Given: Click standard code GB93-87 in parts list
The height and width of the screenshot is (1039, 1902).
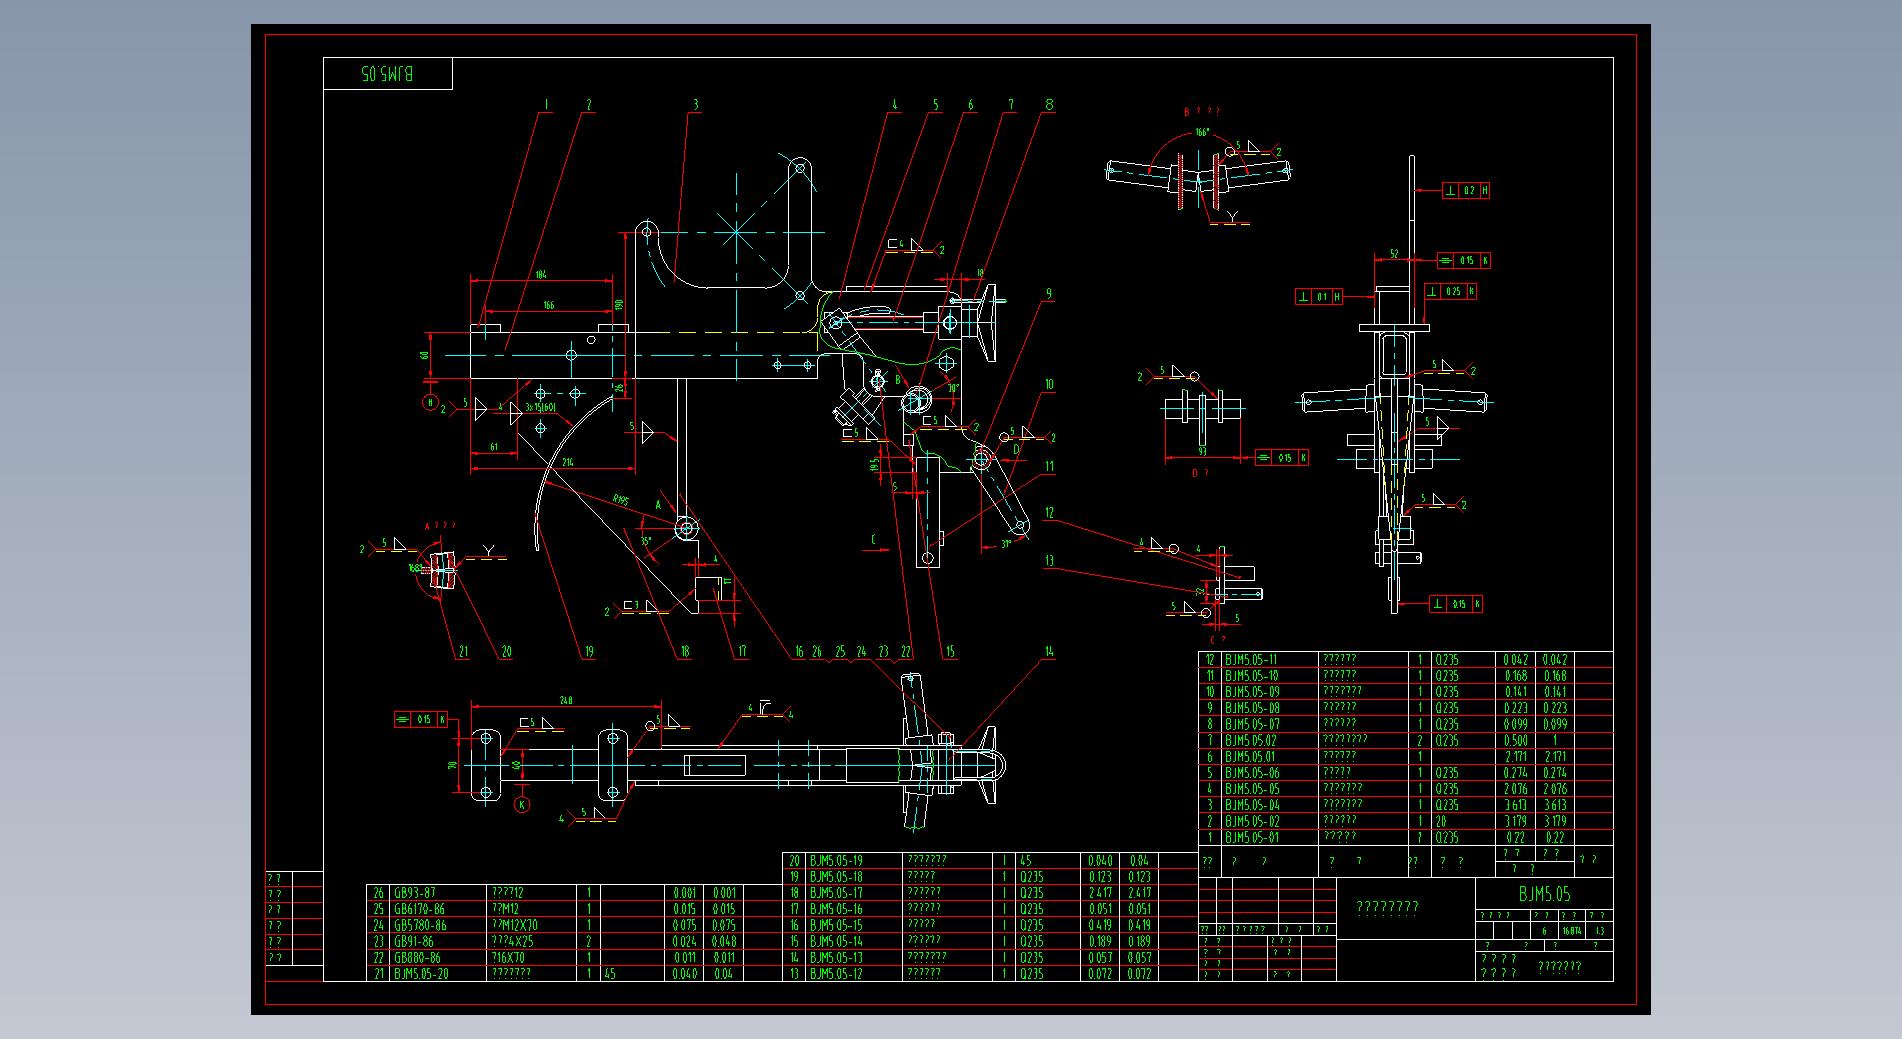Looking at the screenshot, I should click(414, 893).
